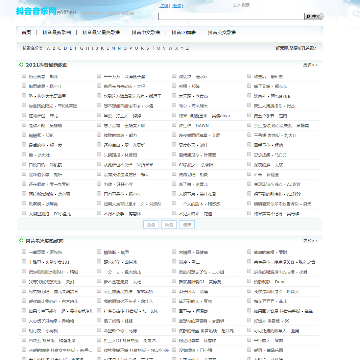Tick the checkbox topping the last column of 2021 list
Screen dimensions: 360x360
(x=249, y=76)
